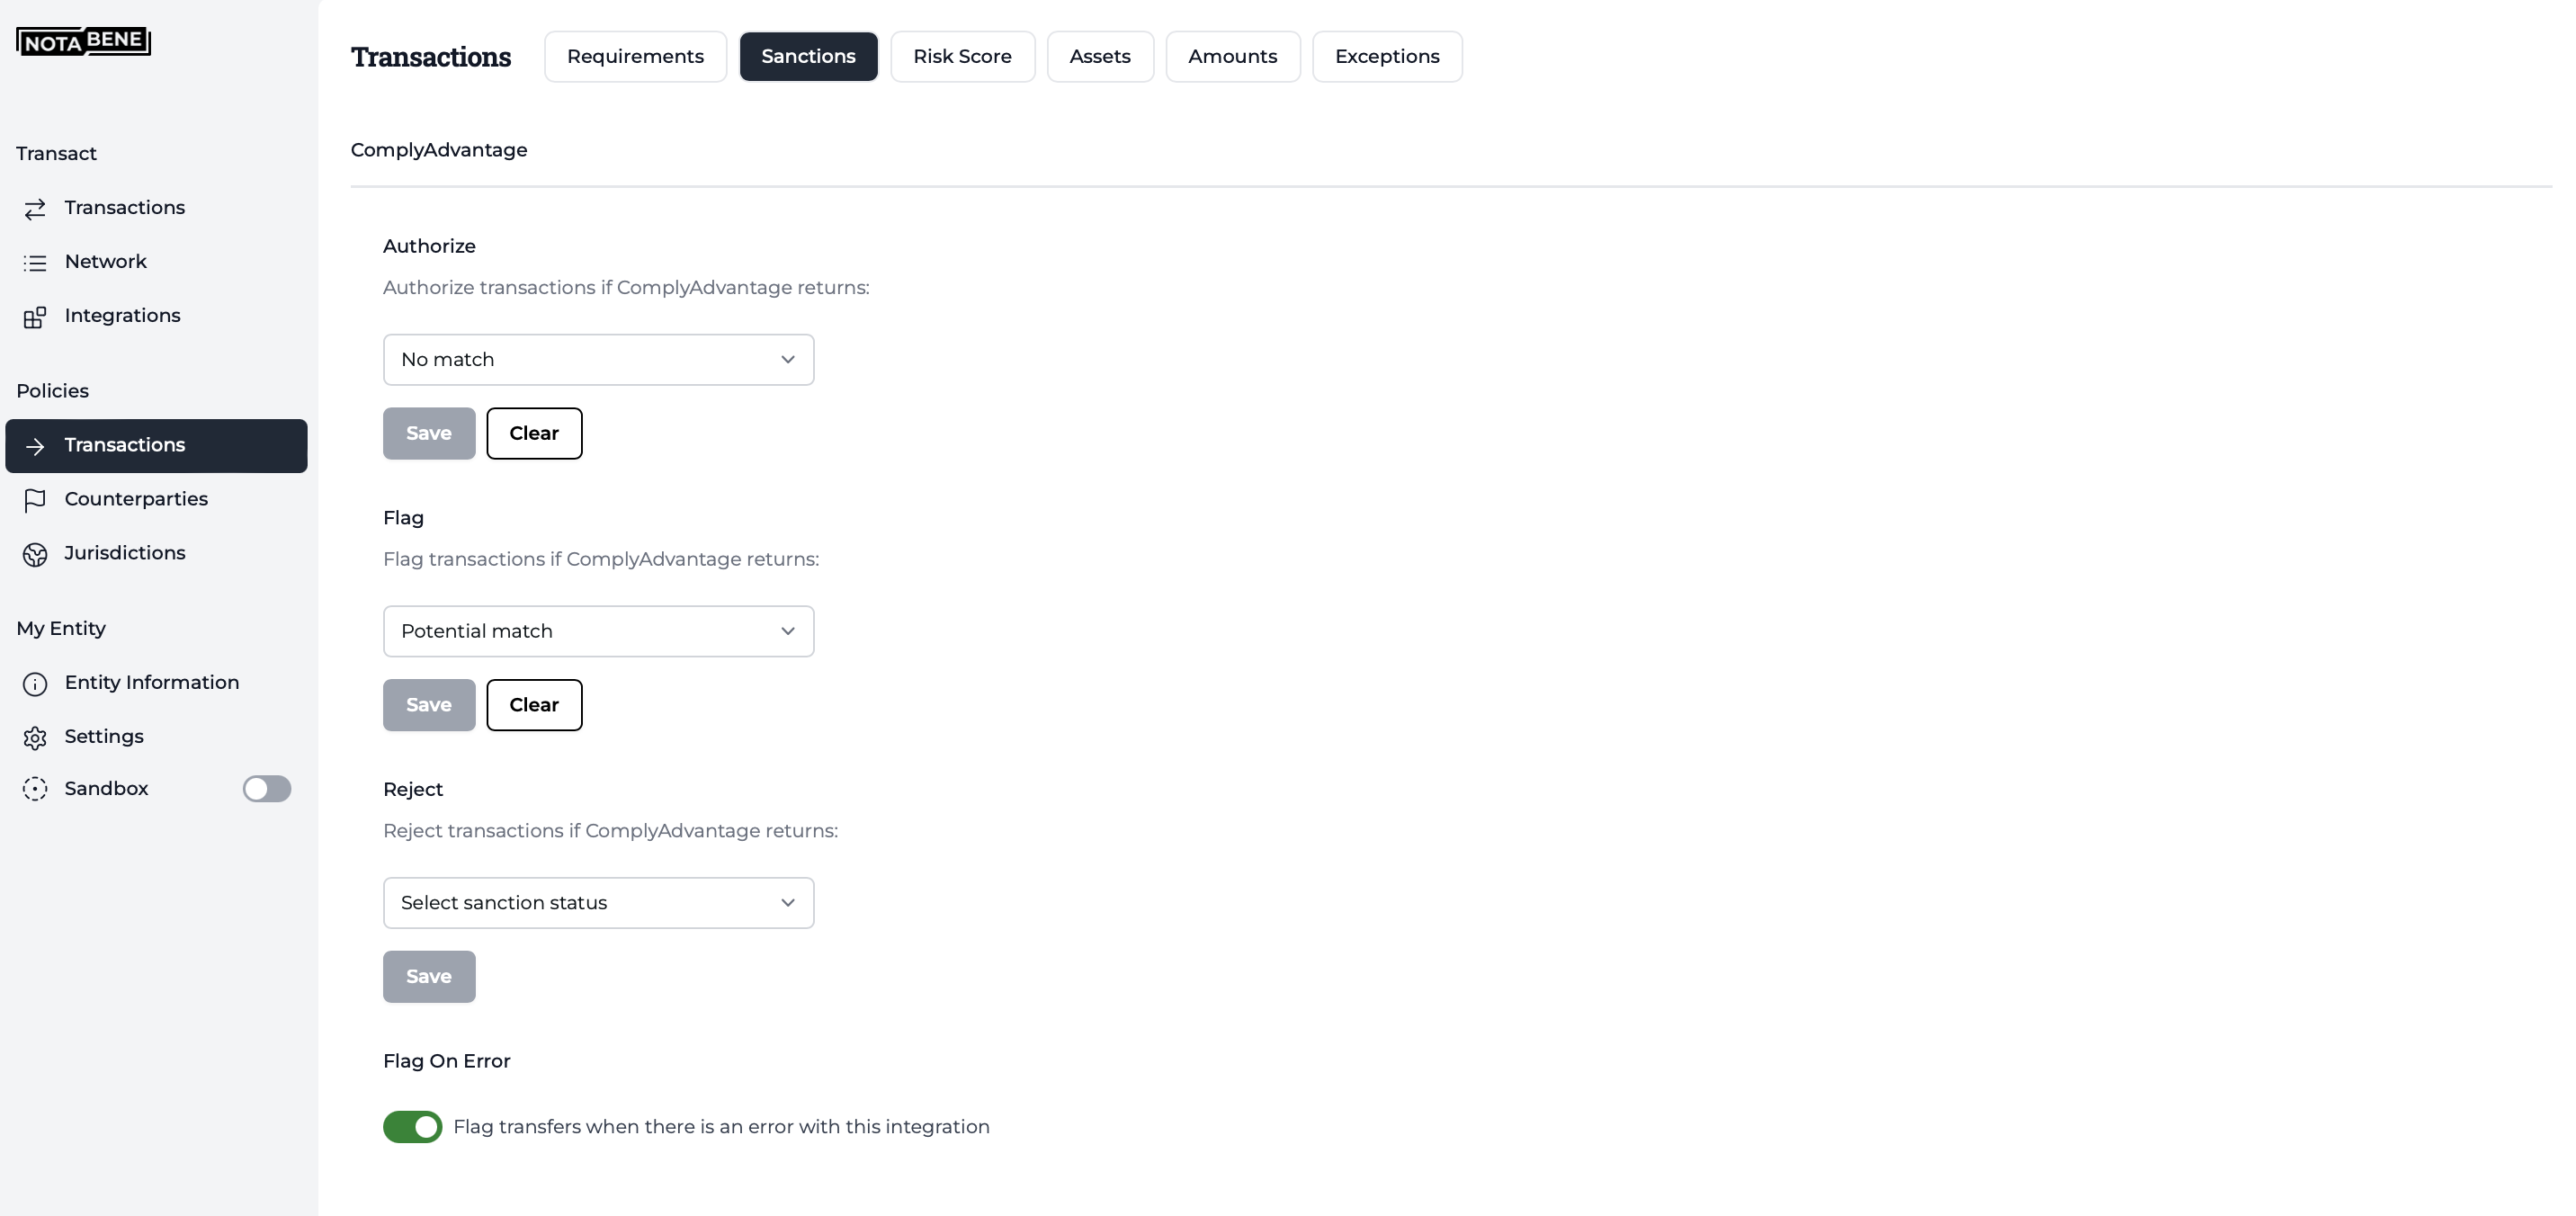Click the ComplyAdvantage section heading

[439, 150]
